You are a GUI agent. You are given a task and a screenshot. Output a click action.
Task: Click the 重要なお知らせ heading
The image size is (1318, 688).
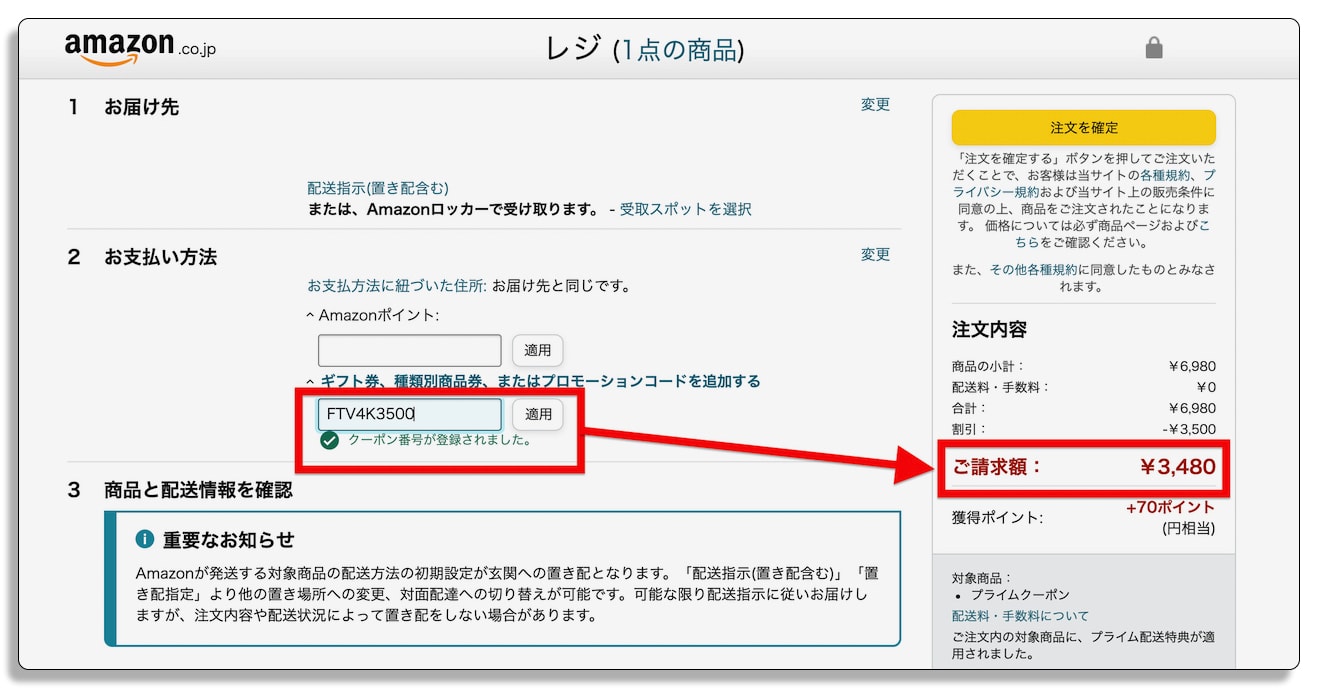click(x=229, y=540)
